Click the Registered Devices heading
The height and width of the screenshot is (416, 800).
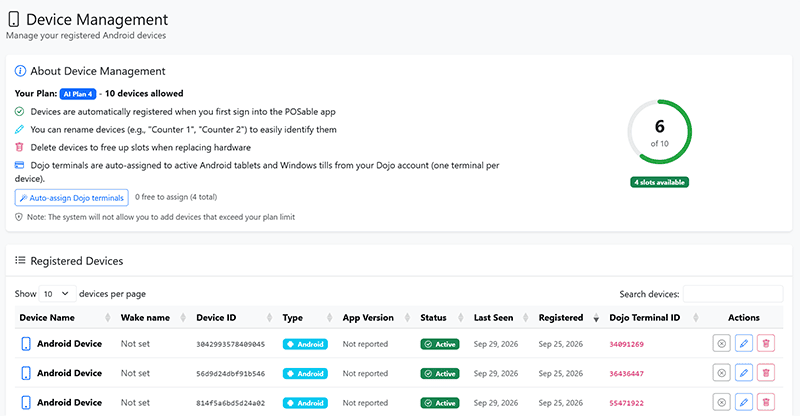click(77, 261)
